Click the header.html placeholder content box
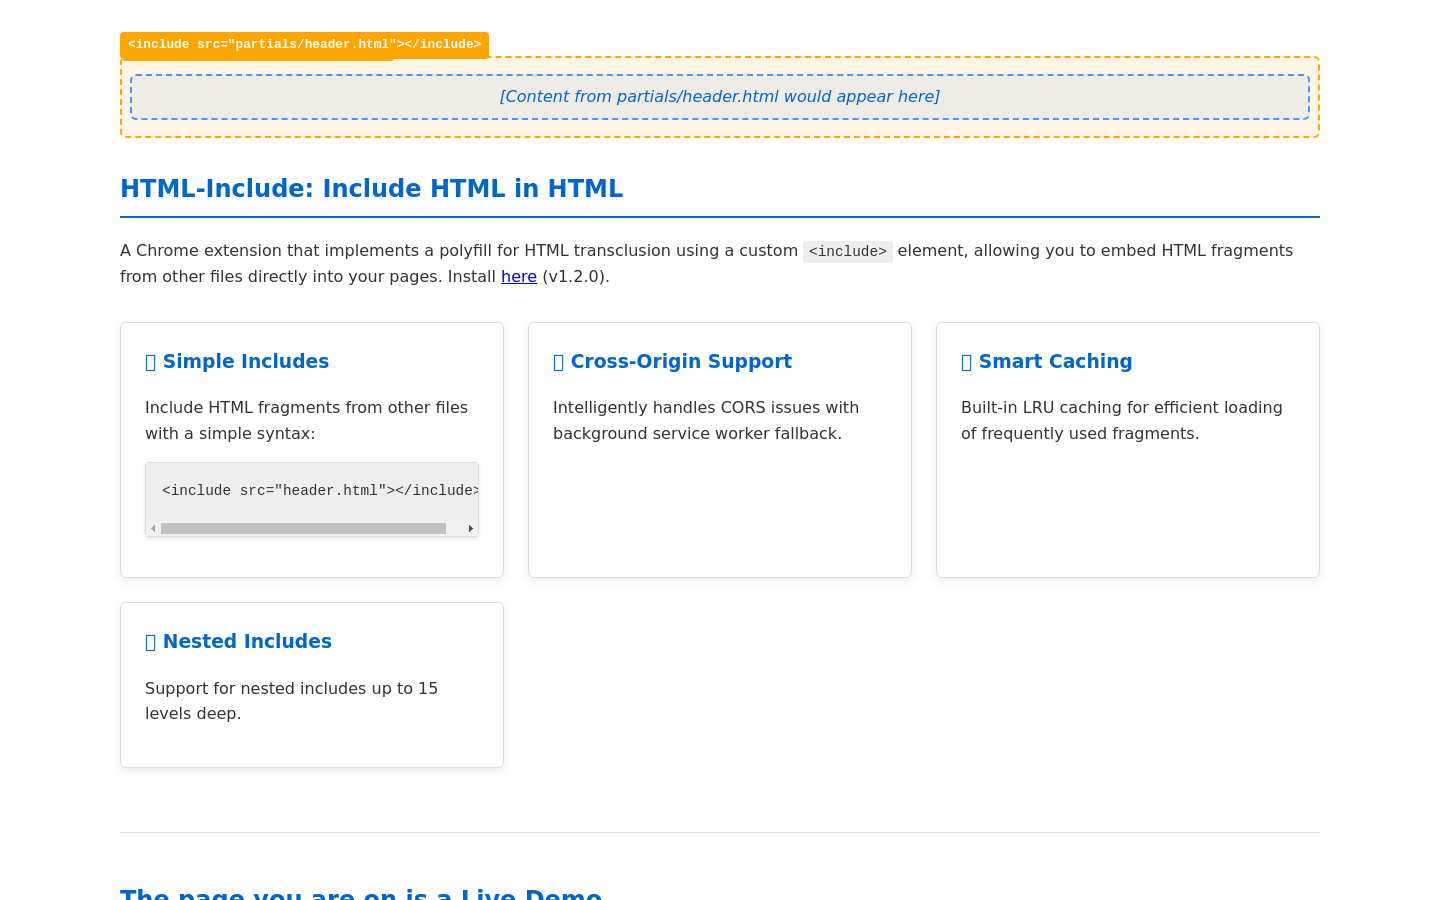1440x900 pixels. 720,97
